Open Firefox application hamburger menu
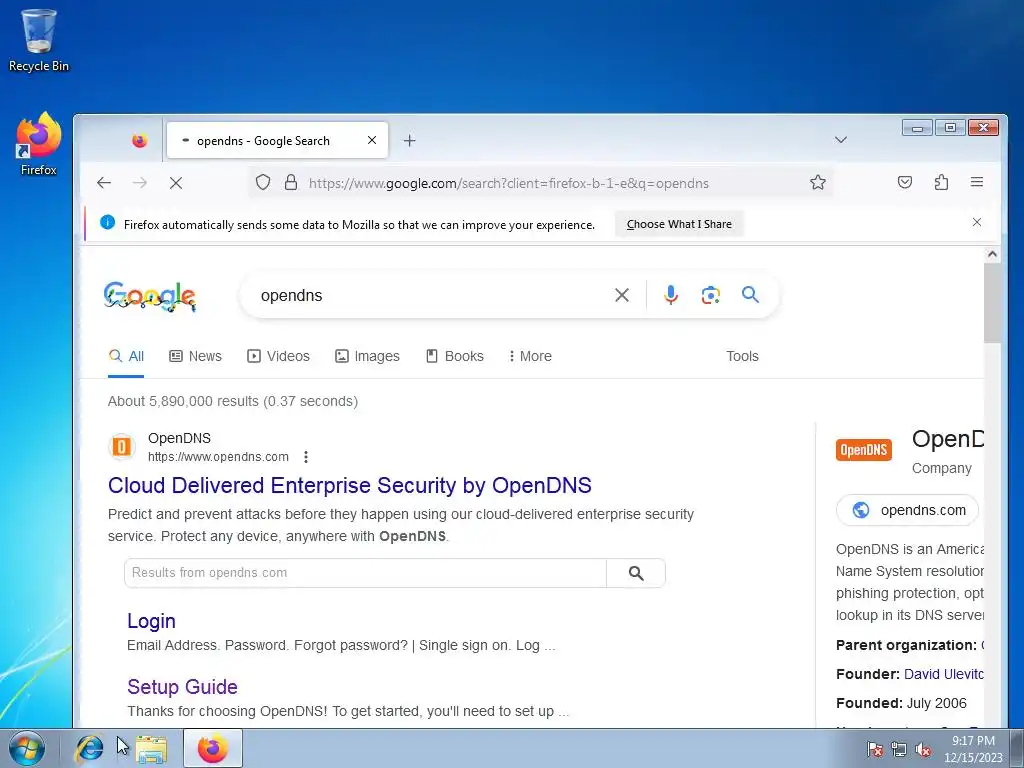Viewport: 1024px width, 768px height. (x=977, y=182)
